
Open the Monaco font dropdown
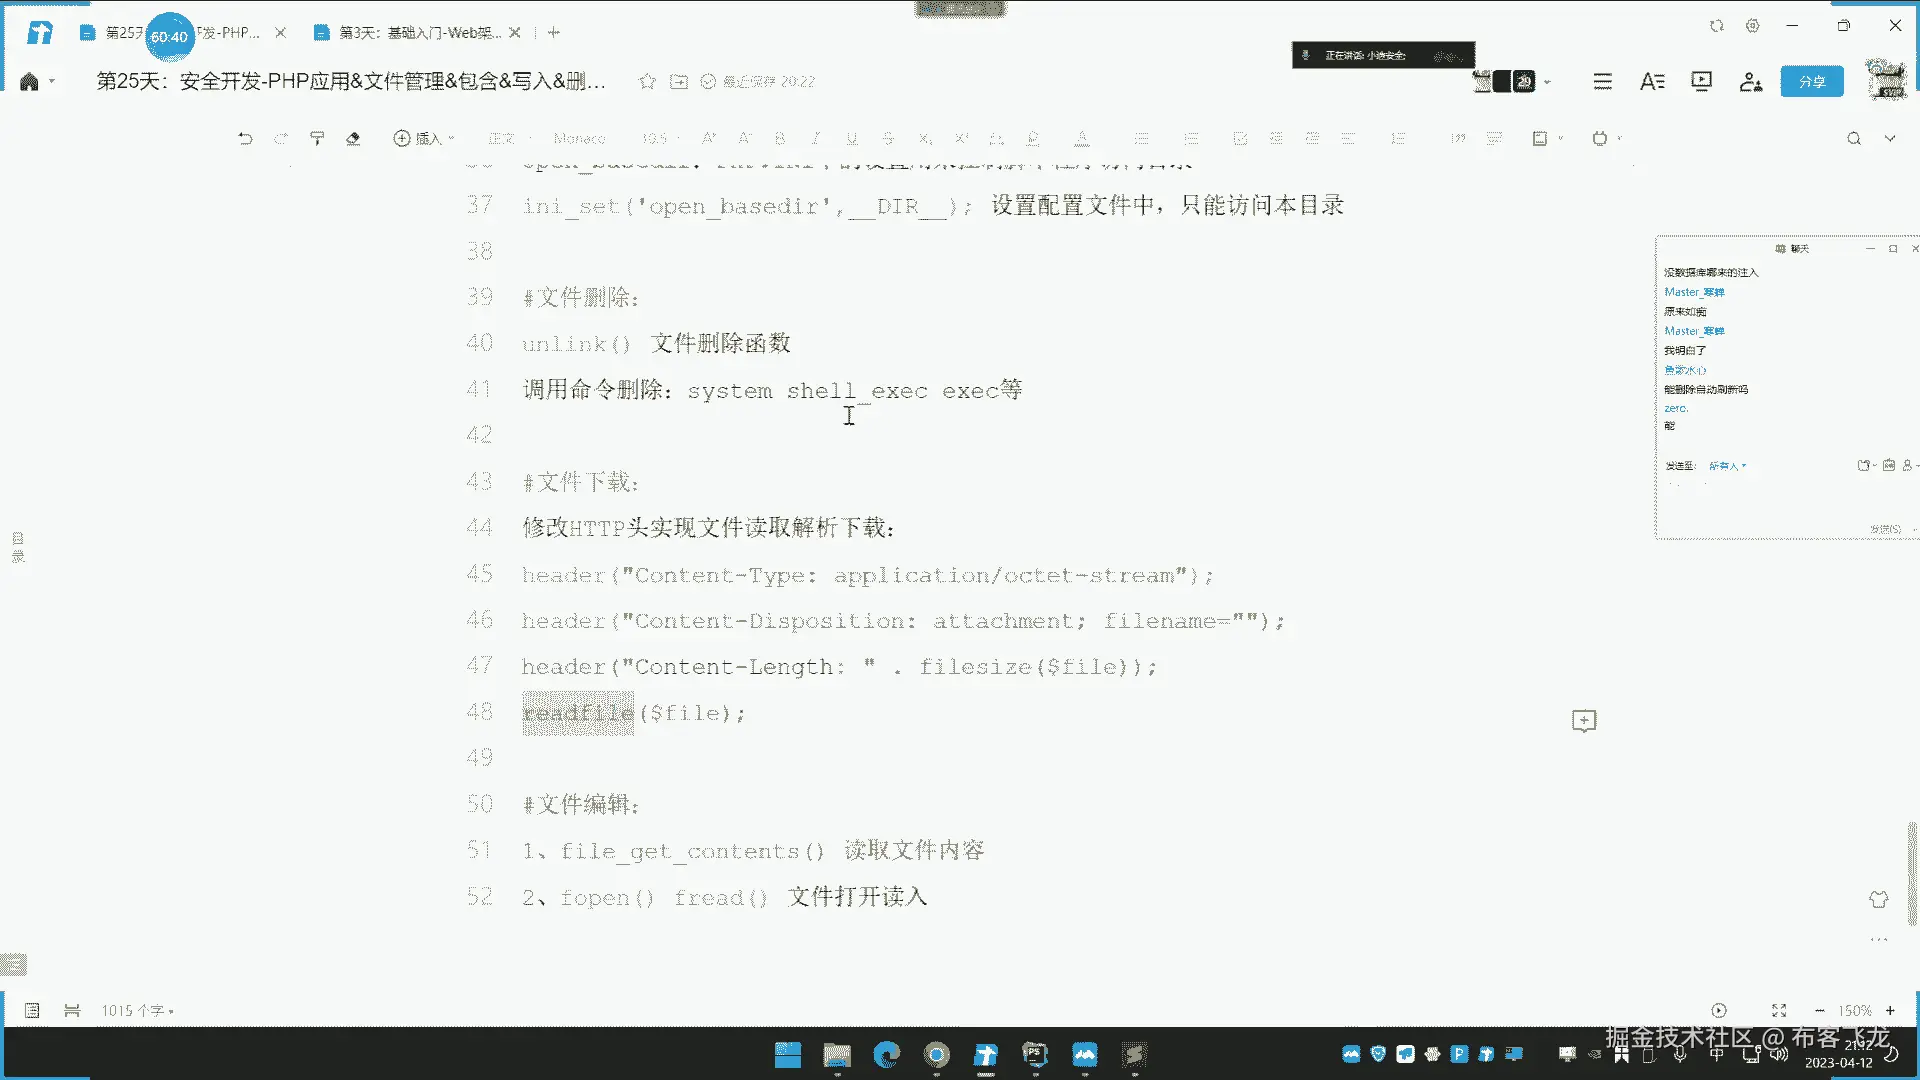(580, 138)
